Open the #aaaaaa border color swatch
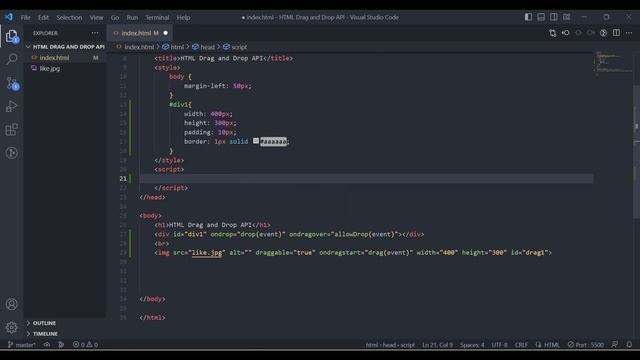The height and width of the screenshot is (360, 640). (x=256, y=141)
